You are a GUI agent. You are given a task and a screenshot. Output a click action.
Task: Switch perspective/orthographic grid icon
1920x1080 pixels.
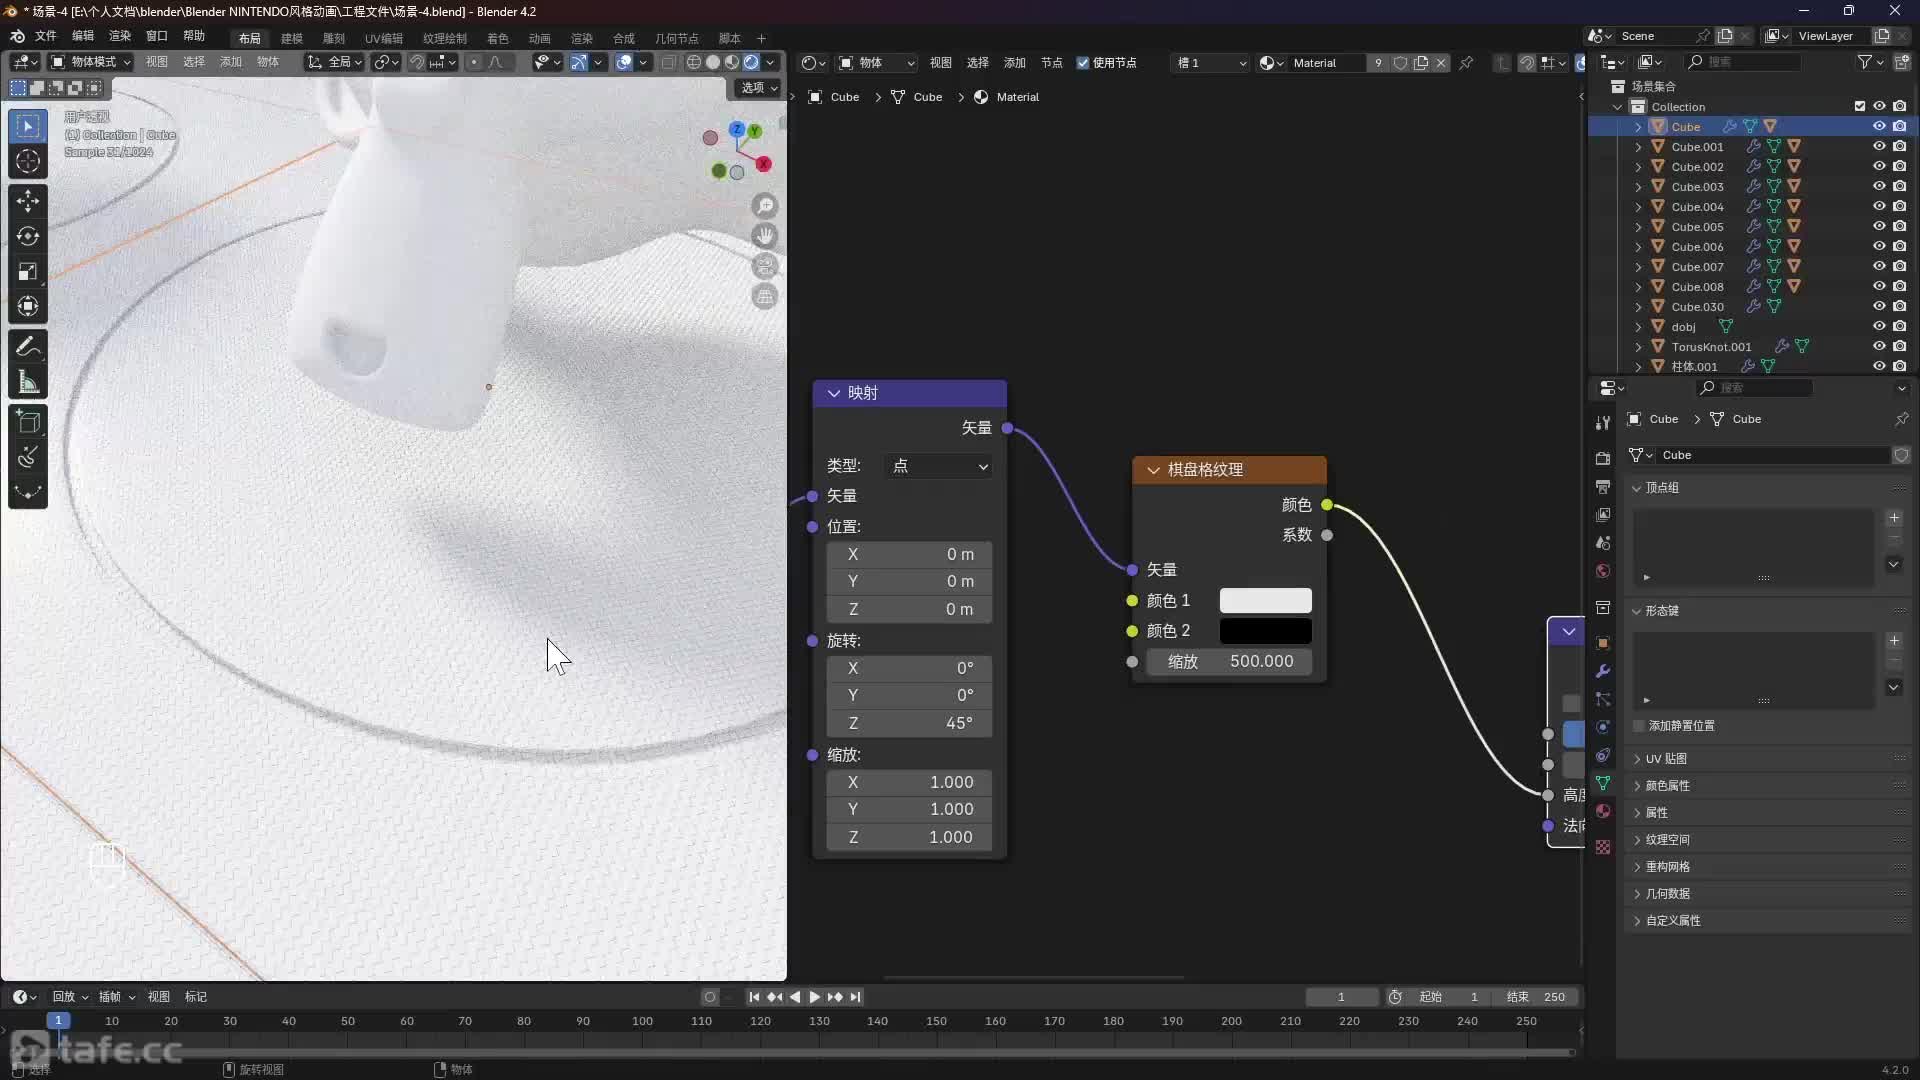pos(765,296)
